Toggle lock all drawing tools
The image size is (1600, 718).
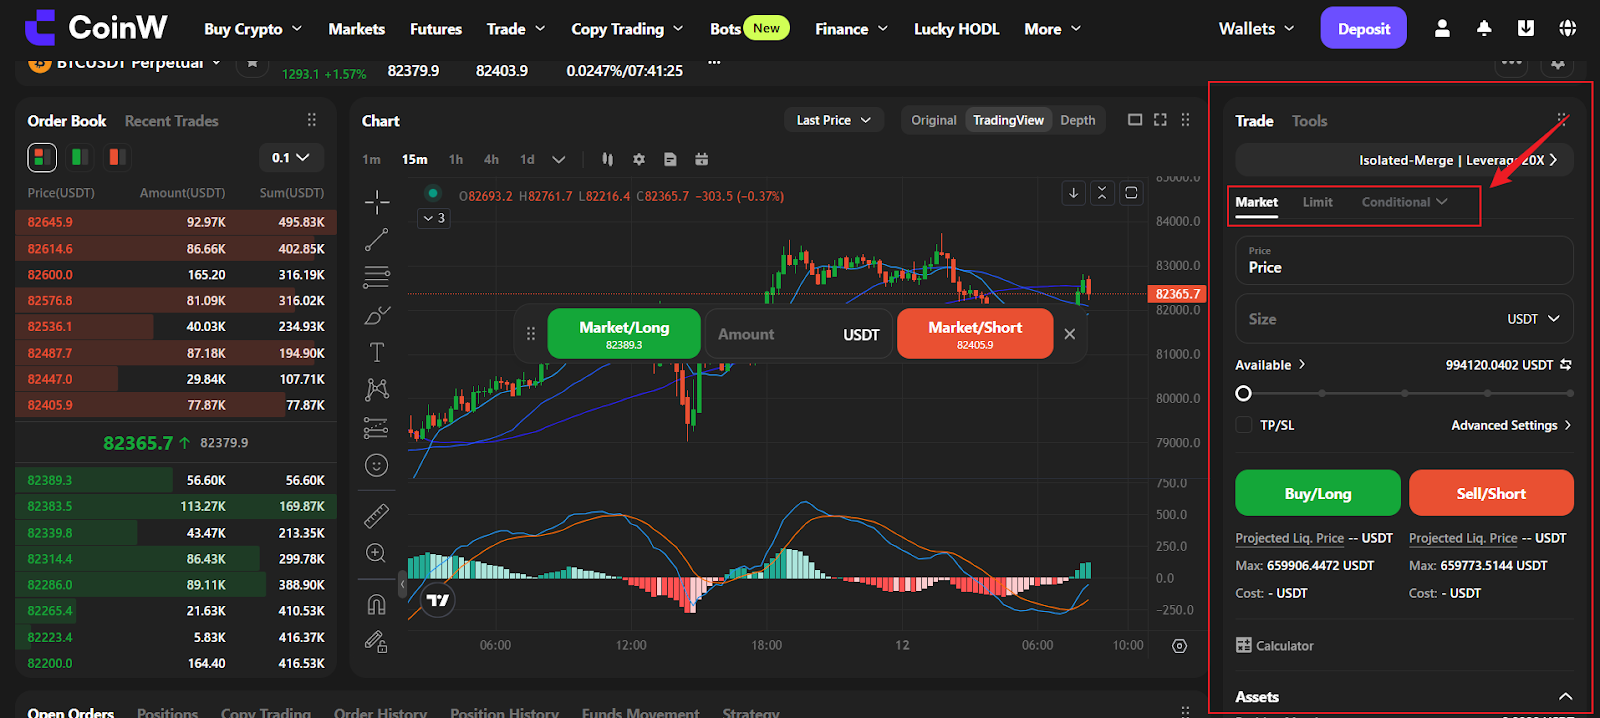click(x=377, y=641)
